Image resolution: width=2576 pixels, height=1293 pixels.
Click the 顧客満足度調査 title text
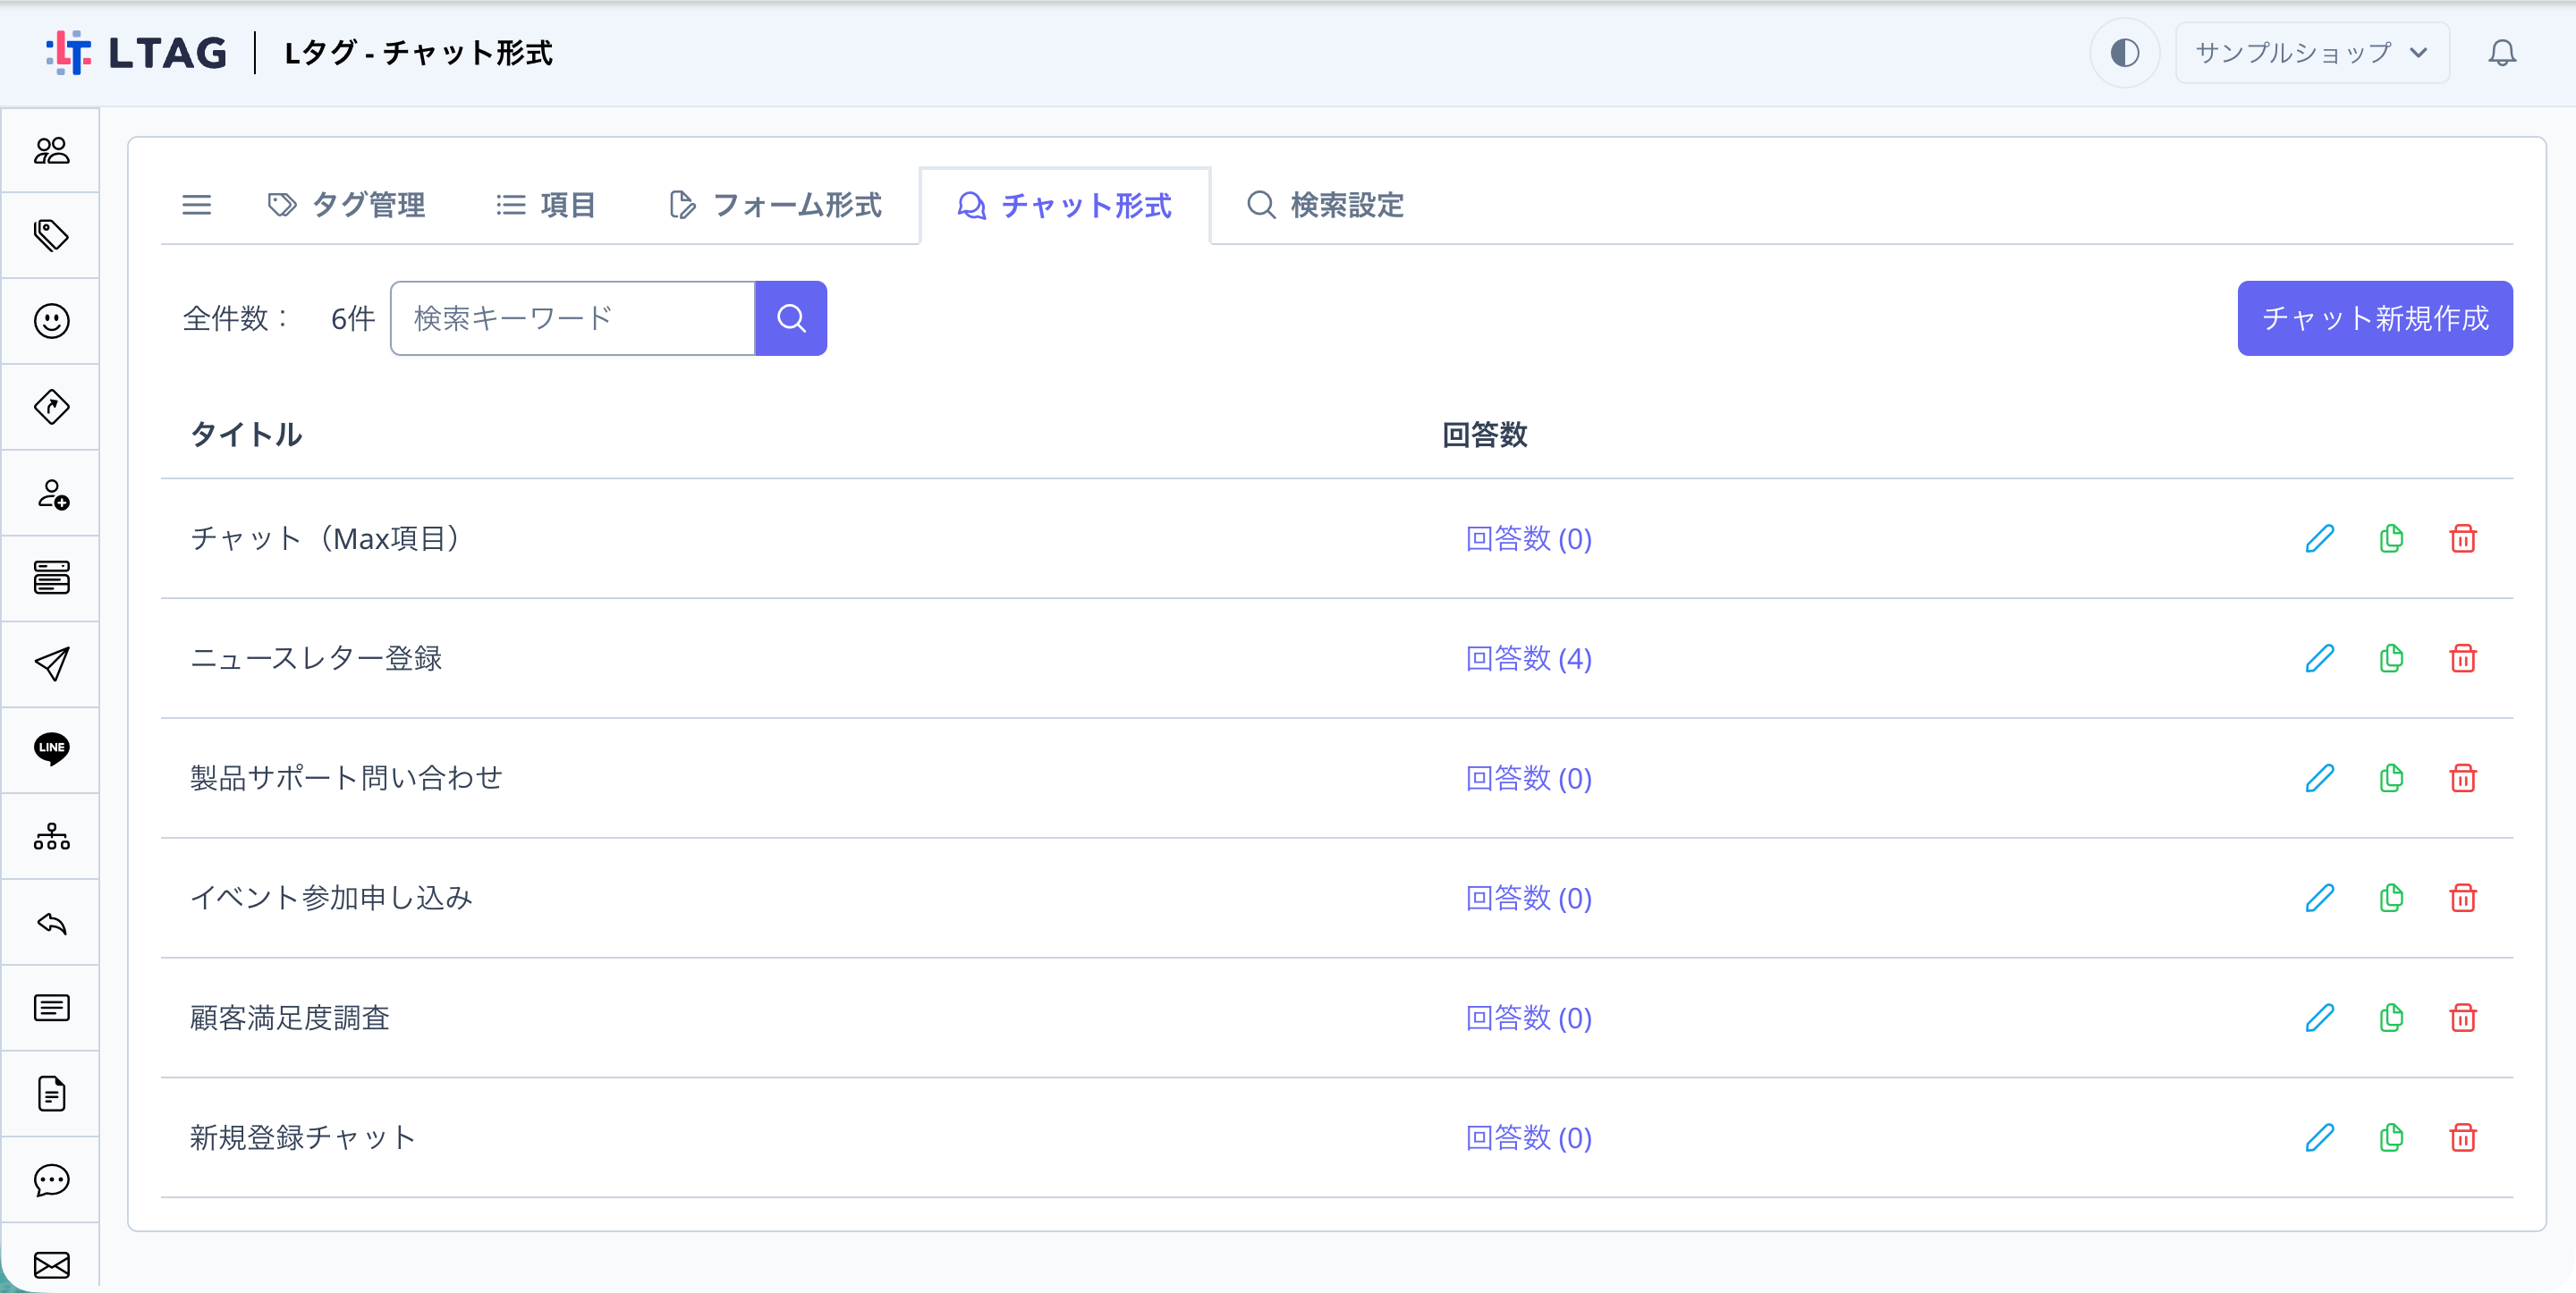pyautogui.click(x=289, y=1018)
